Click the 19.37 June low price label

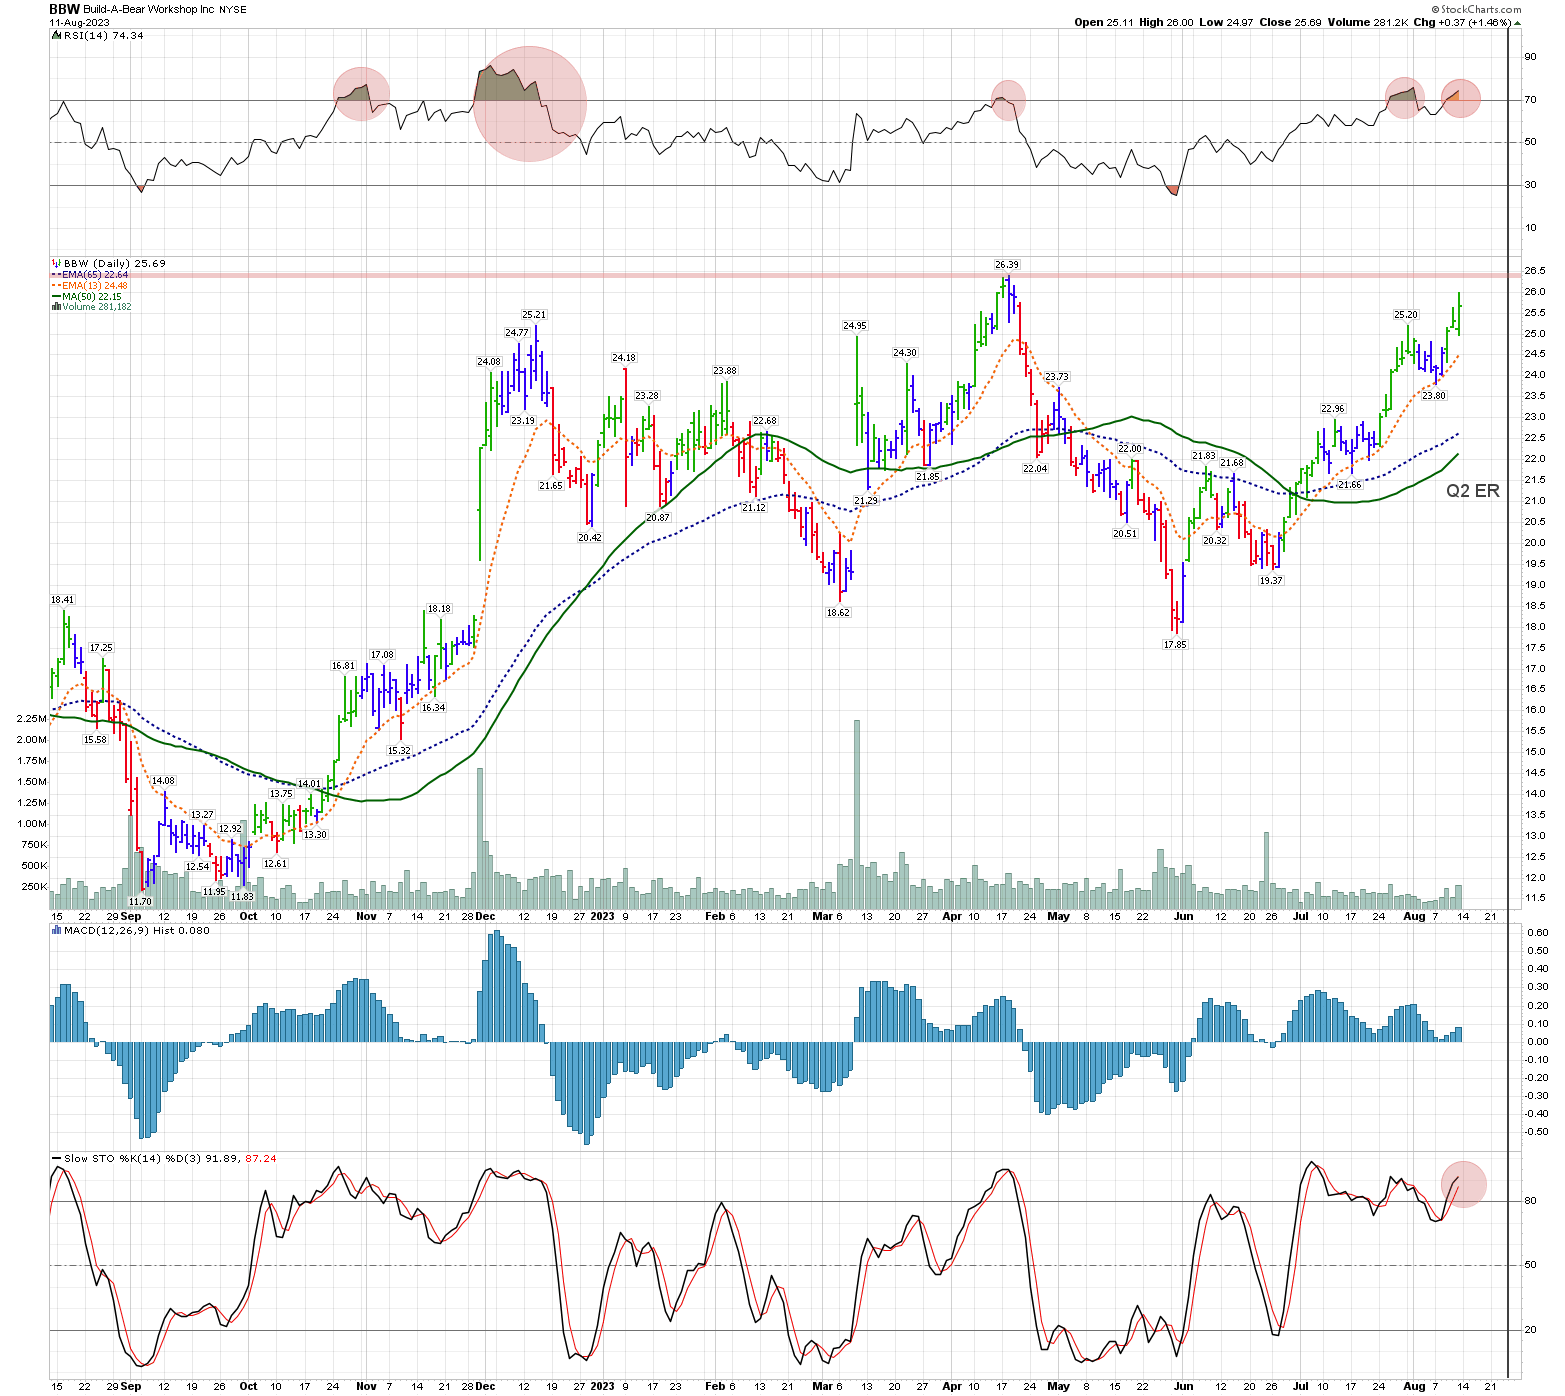[x=1271, y=580]
